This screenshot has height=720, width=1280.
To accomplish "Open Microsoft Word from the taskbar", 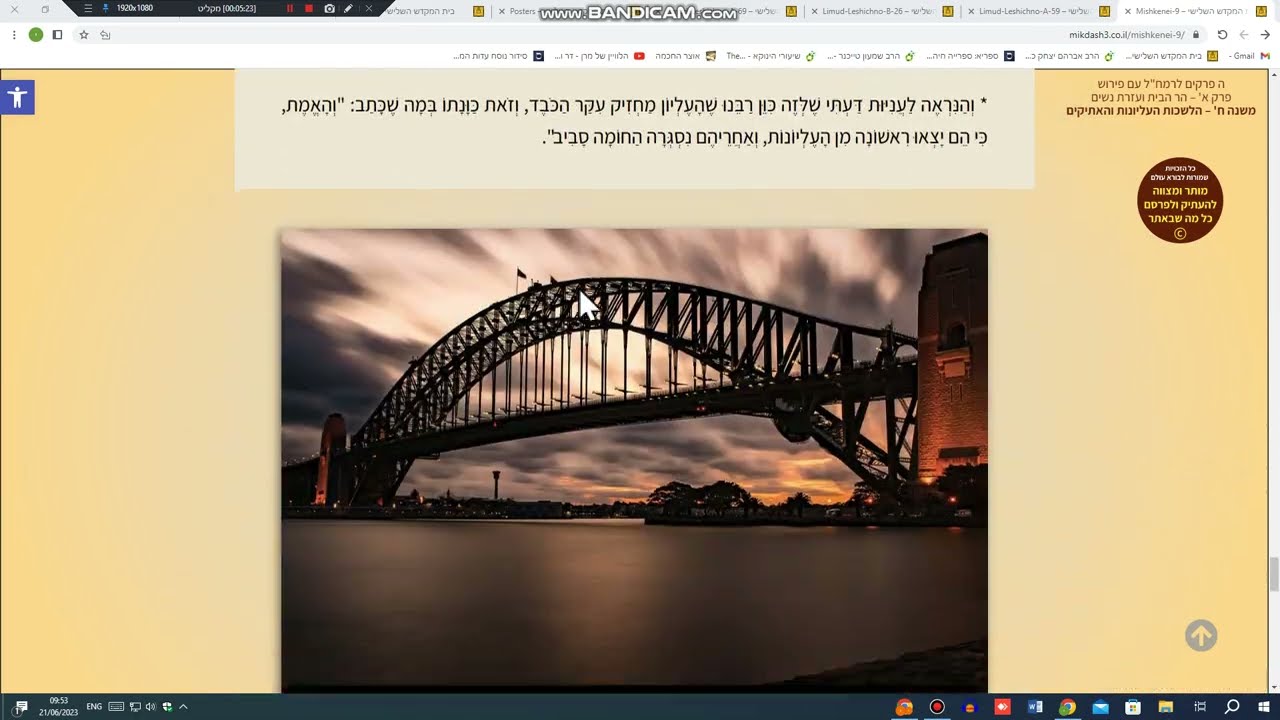I will (x=1035, y=706).
